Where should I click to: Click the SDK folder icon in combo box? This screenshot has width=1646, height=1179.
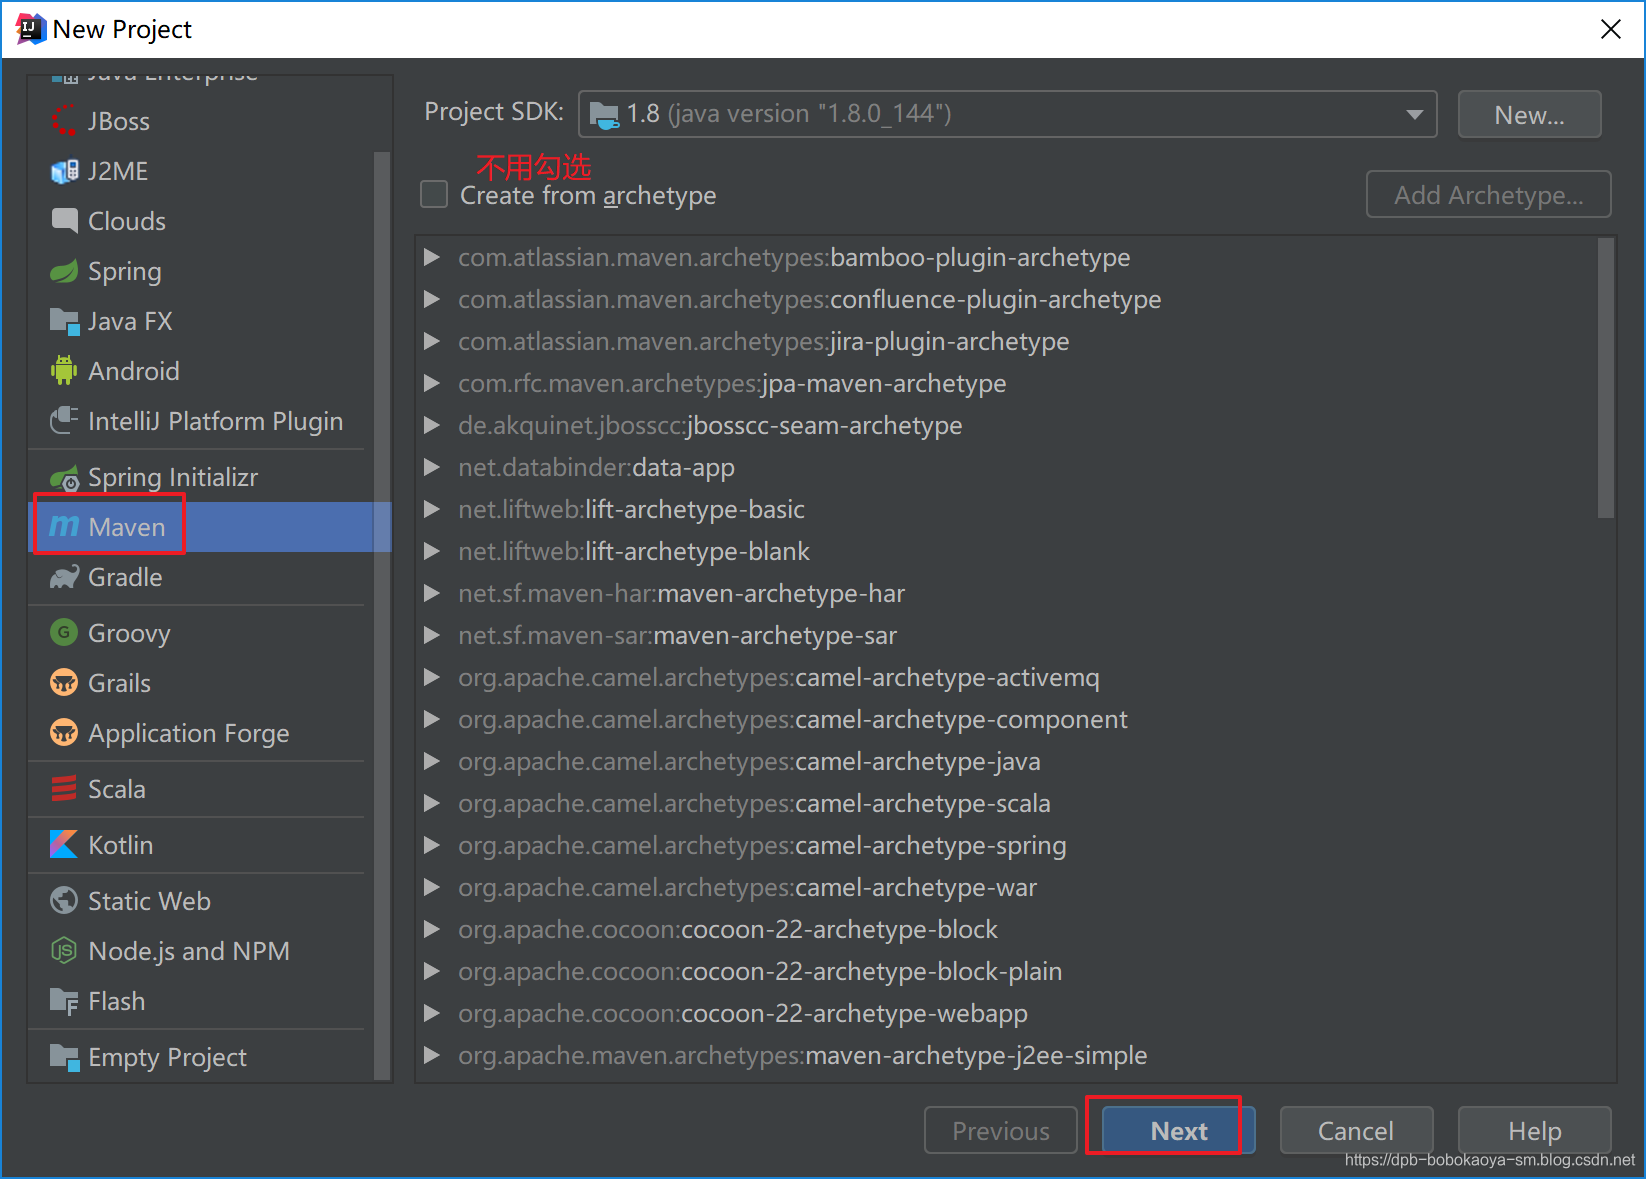604,115
